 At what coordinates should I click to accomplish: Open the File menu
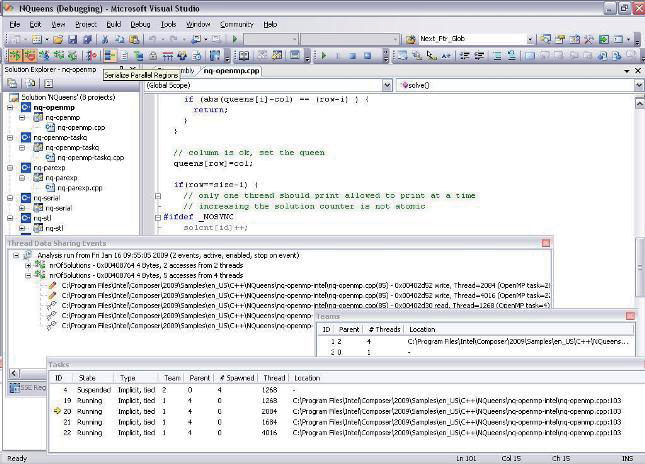point(15,25)
